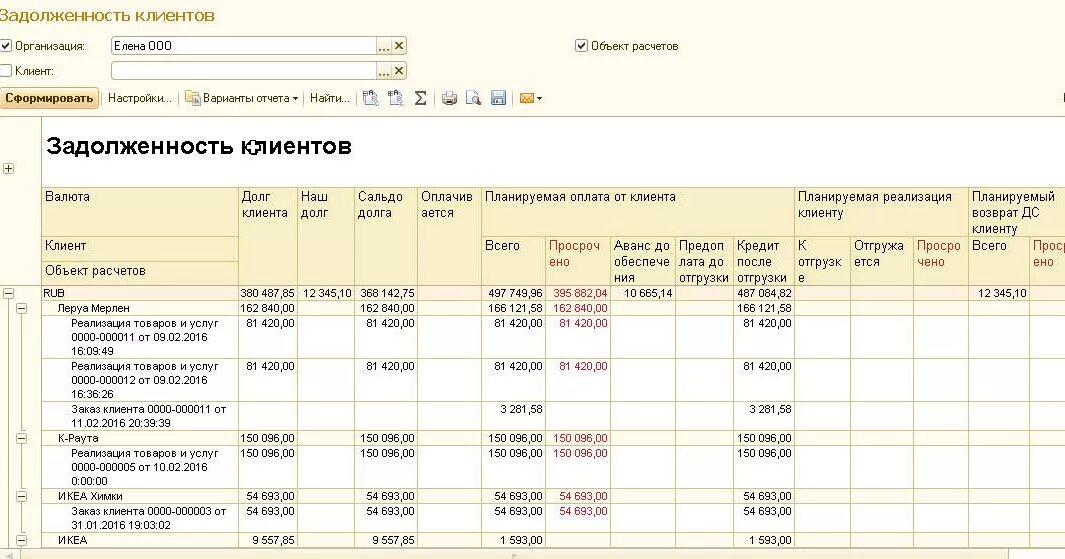Screen dimensions: 1065x559
Task: Collapse the ИКЕА Химки group
Action: click(22, 497)
